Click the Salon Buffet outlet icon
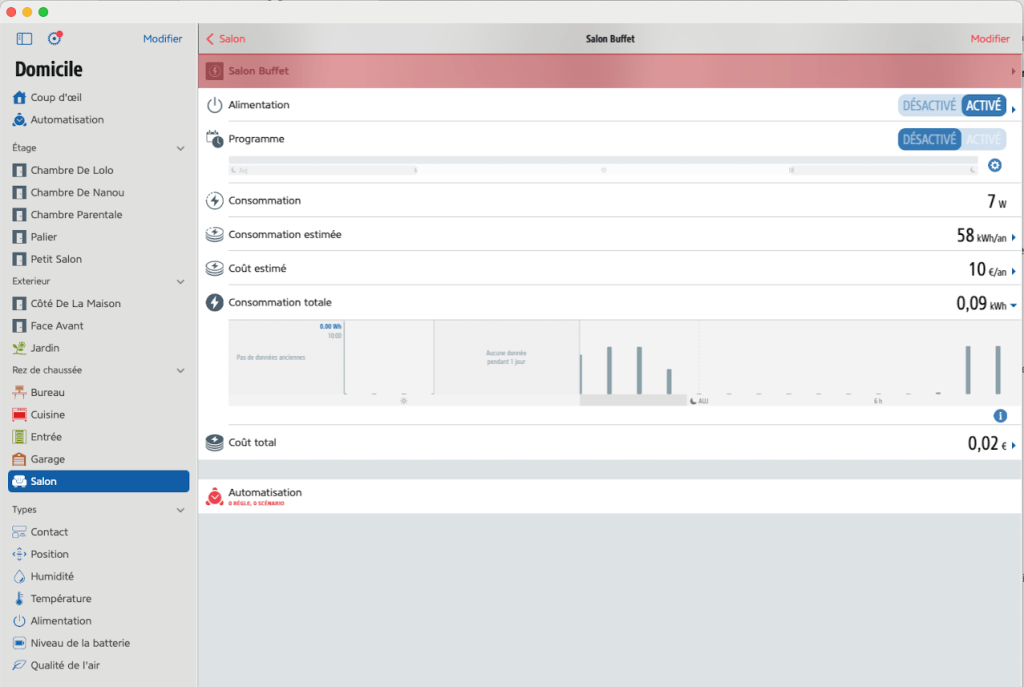Screen dimensions: 1024x687 (x=214, y=71)
